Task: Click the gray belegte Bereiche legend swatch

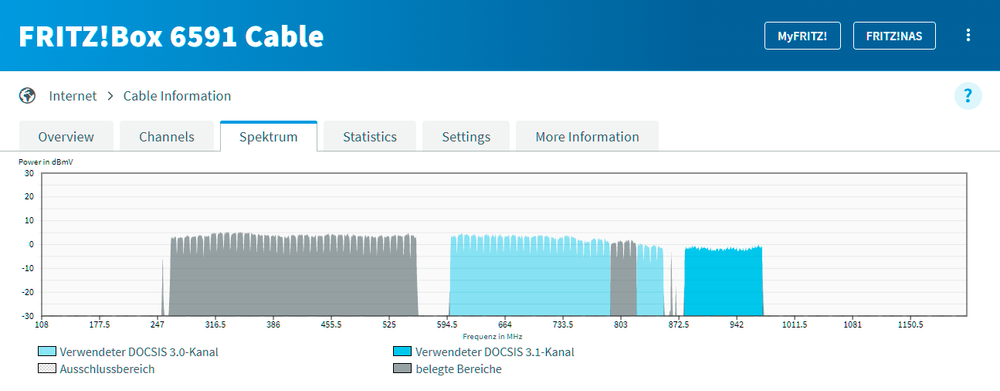Action: pos(402,369)
